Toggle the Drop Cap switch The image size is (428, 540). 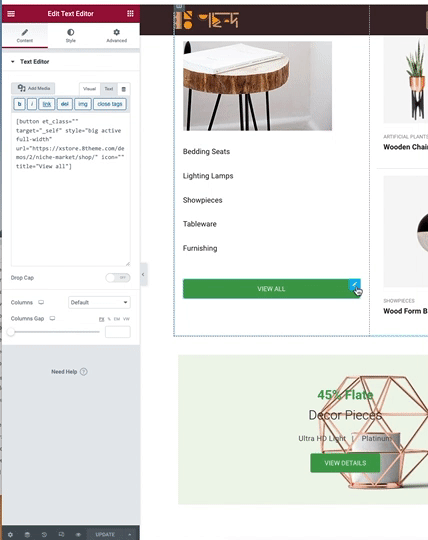click(x=118, y=278)
